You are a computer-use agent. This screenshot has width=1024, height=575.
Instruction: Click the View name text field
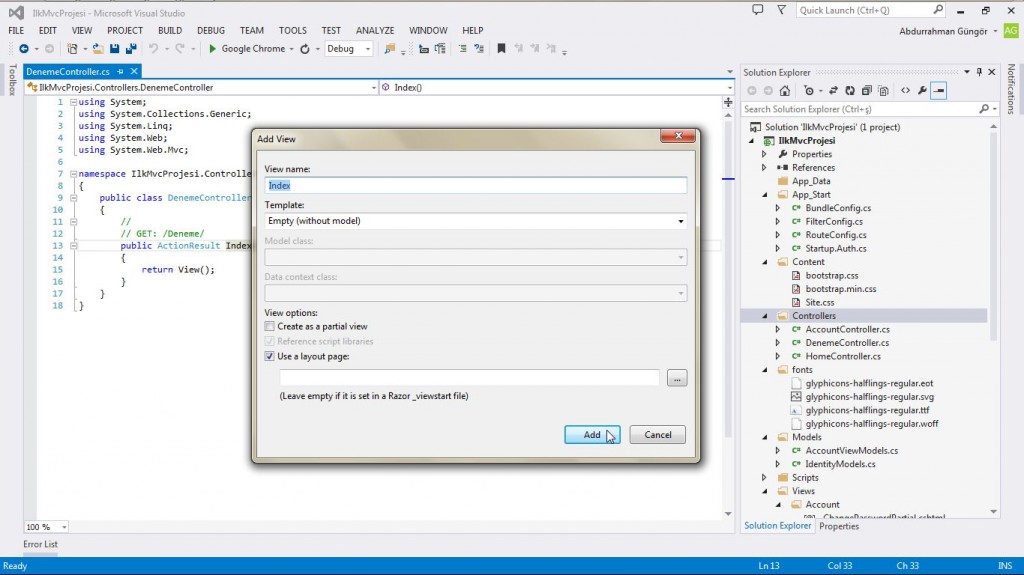[476, 185]
